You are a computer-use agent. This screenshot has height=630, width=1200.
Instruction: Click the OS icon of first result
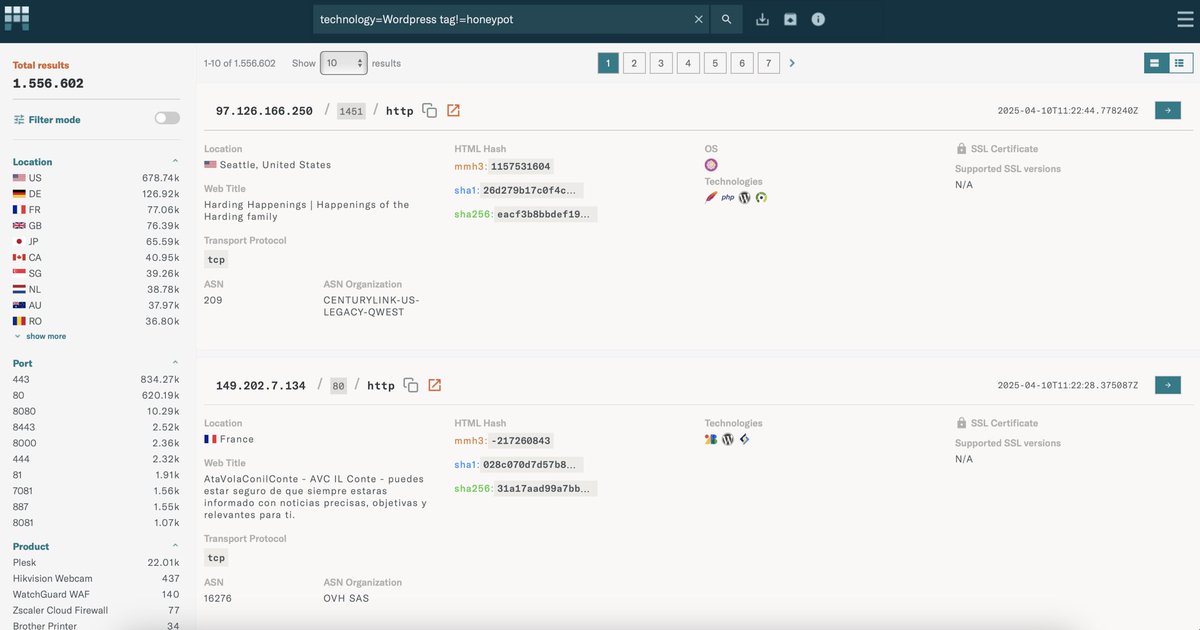(x=711, y=165)
